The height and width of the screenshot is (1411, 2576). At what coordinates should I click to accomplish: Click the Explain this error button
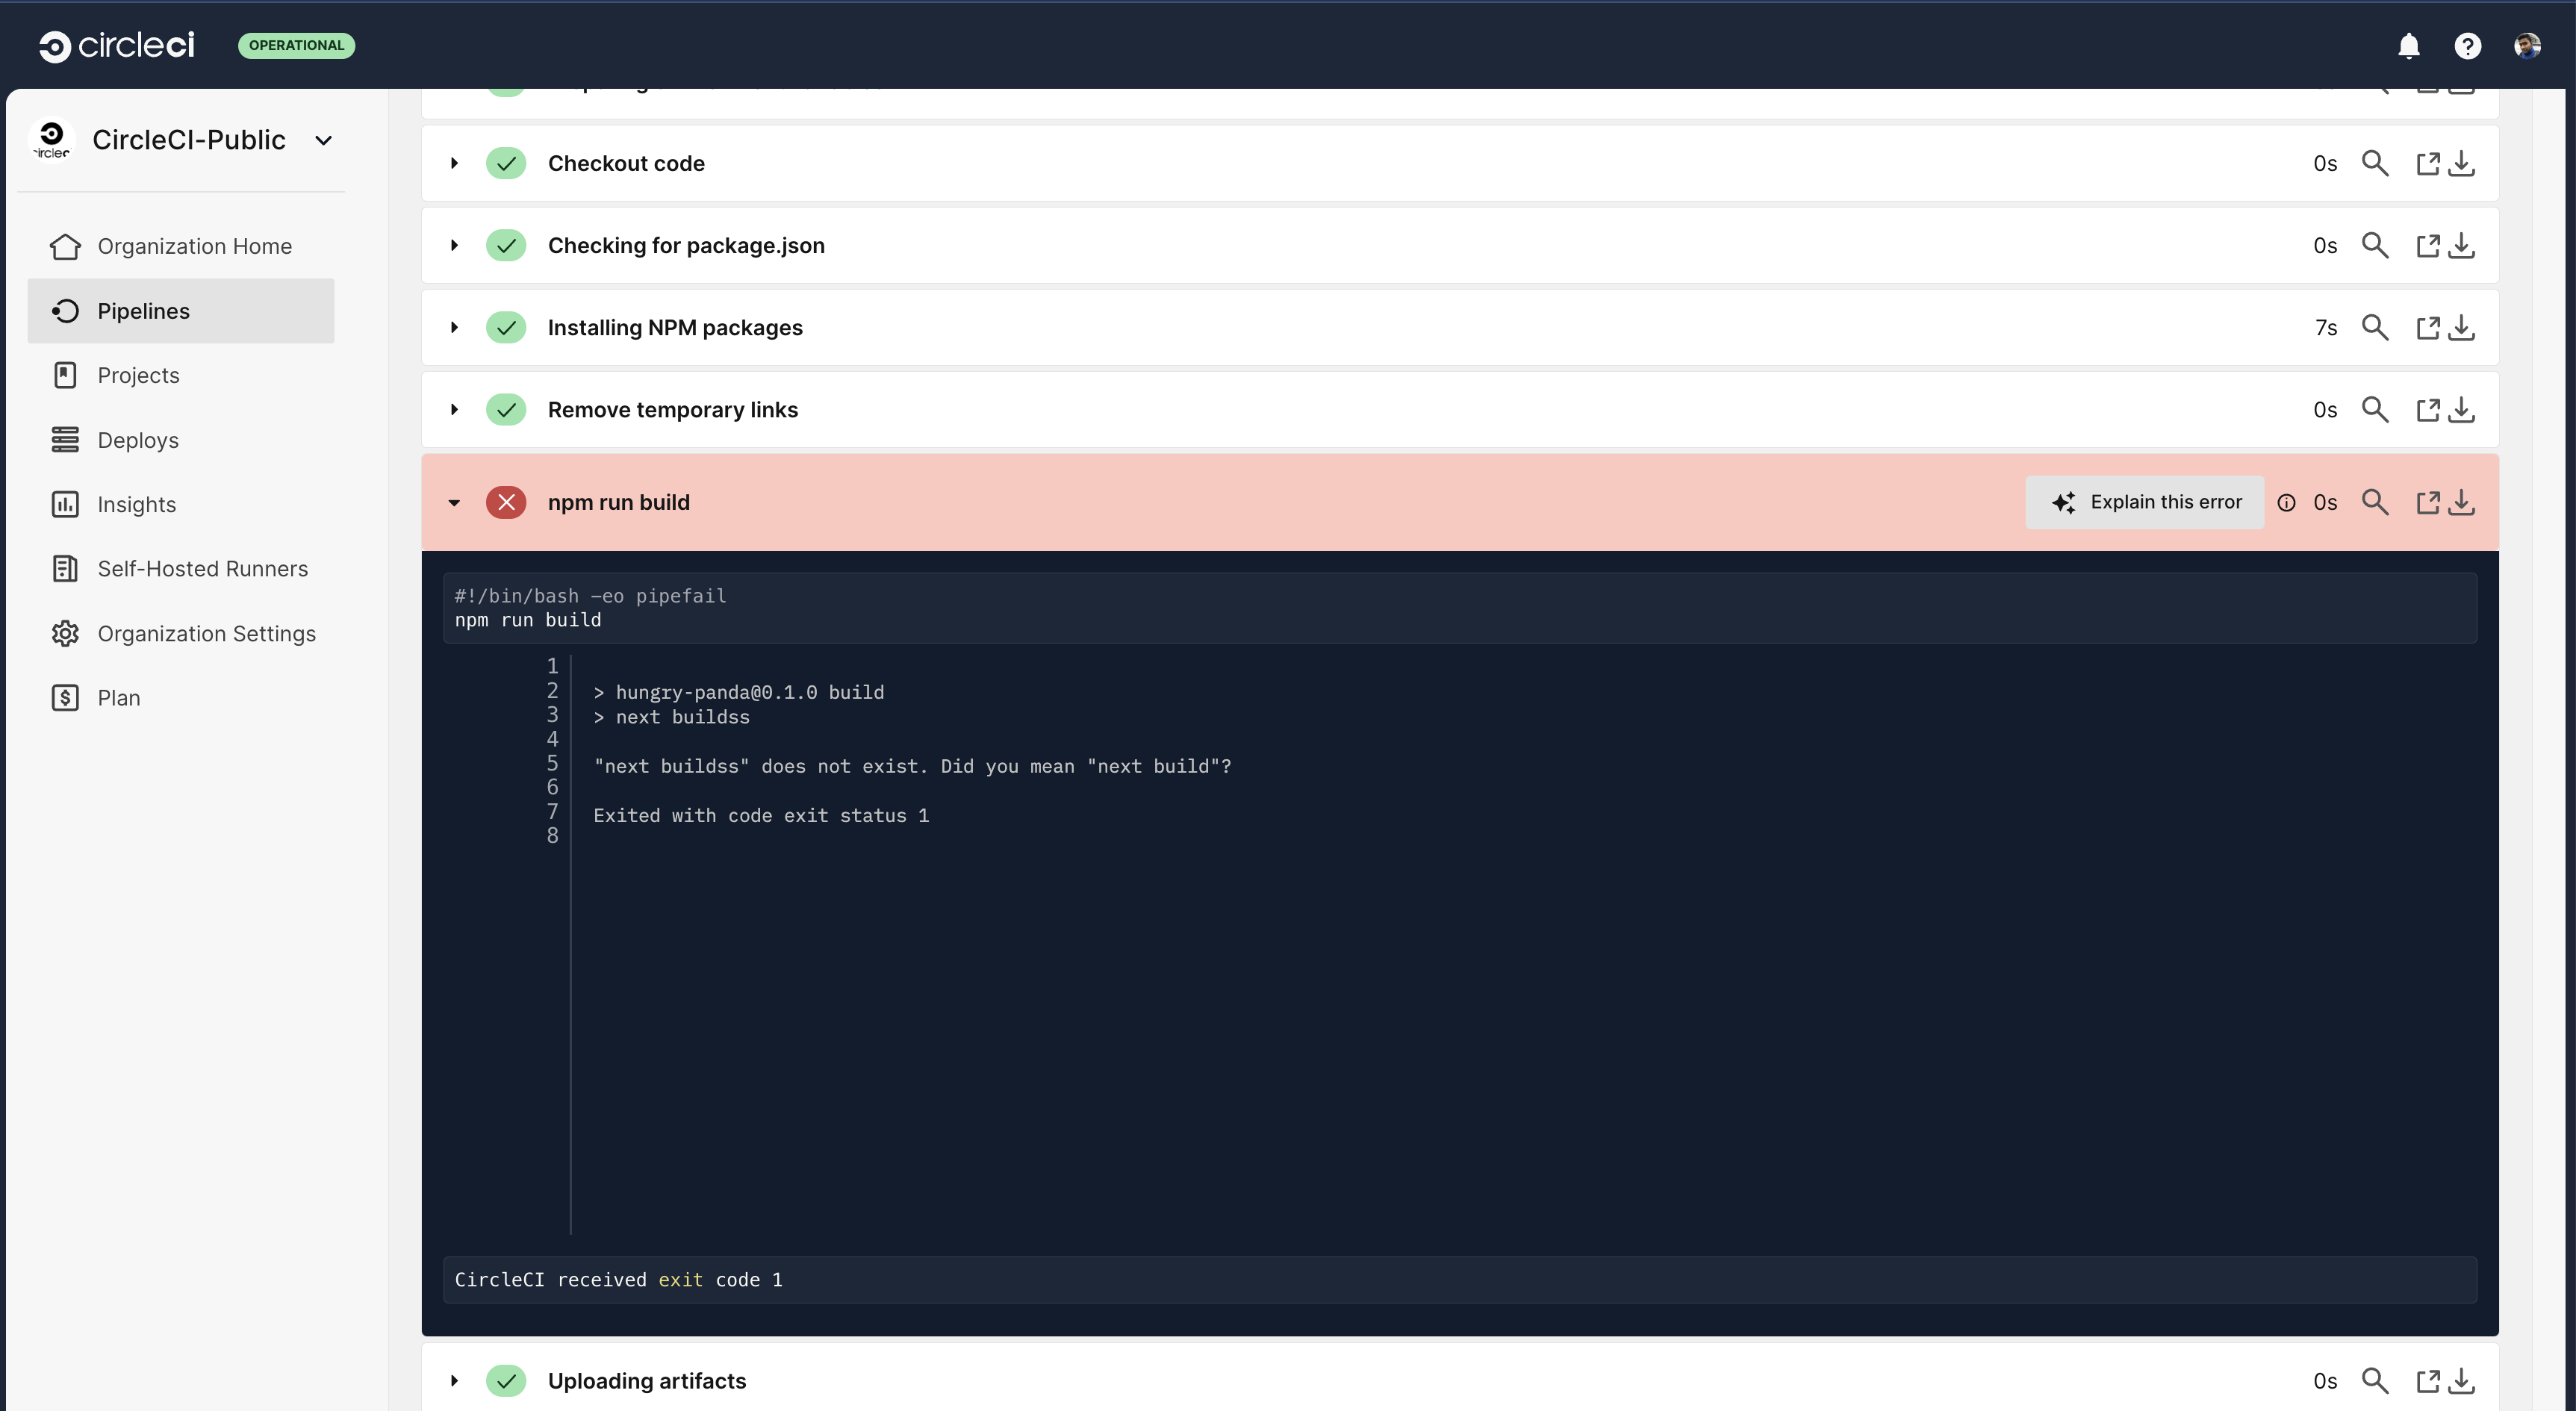(2146, 502)
